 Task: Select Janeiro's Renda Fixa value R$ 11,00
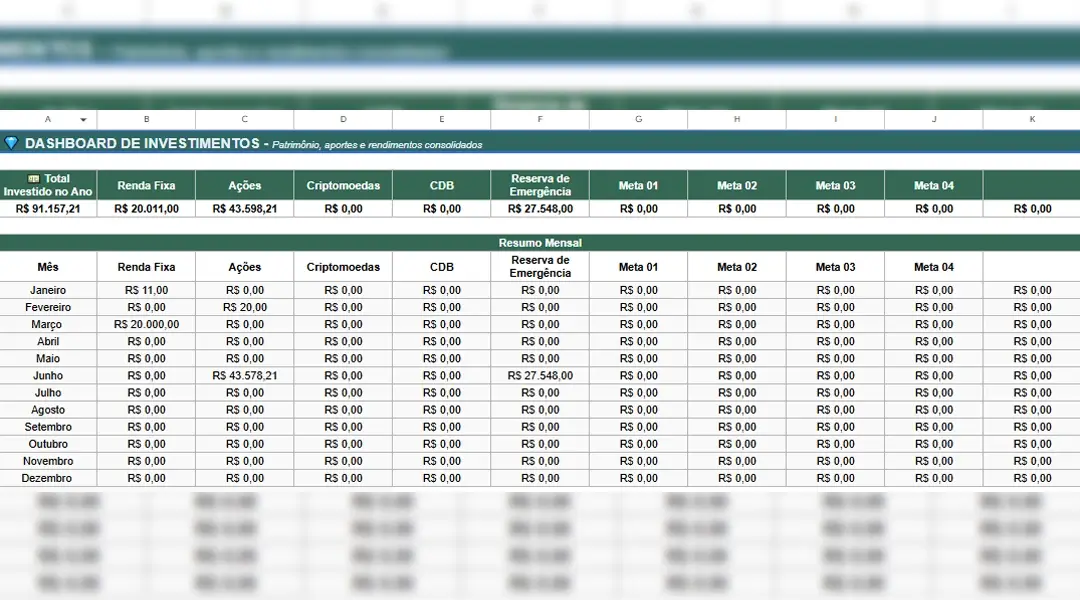pos(146,290)
